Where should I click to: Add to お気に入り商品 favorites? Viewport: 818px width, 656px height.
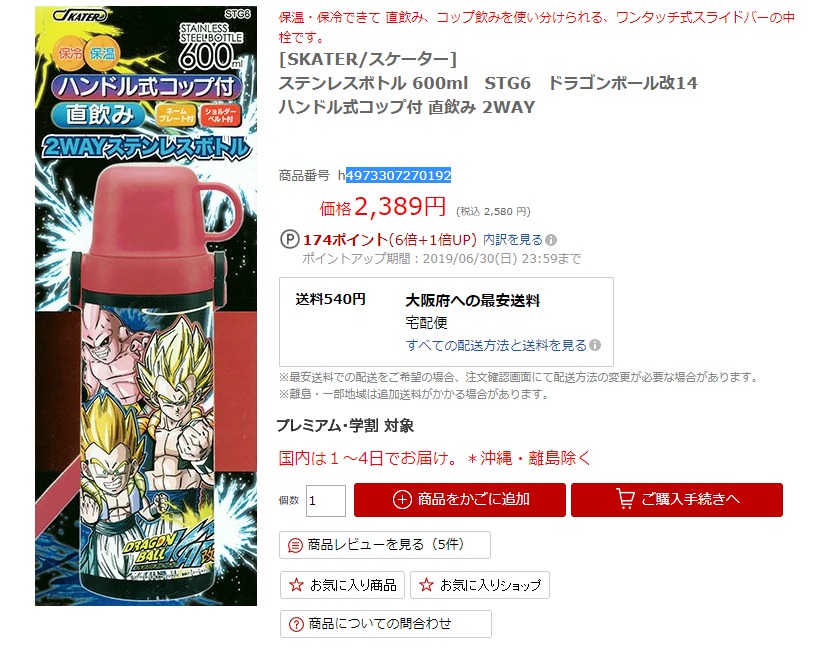(342, 585)
